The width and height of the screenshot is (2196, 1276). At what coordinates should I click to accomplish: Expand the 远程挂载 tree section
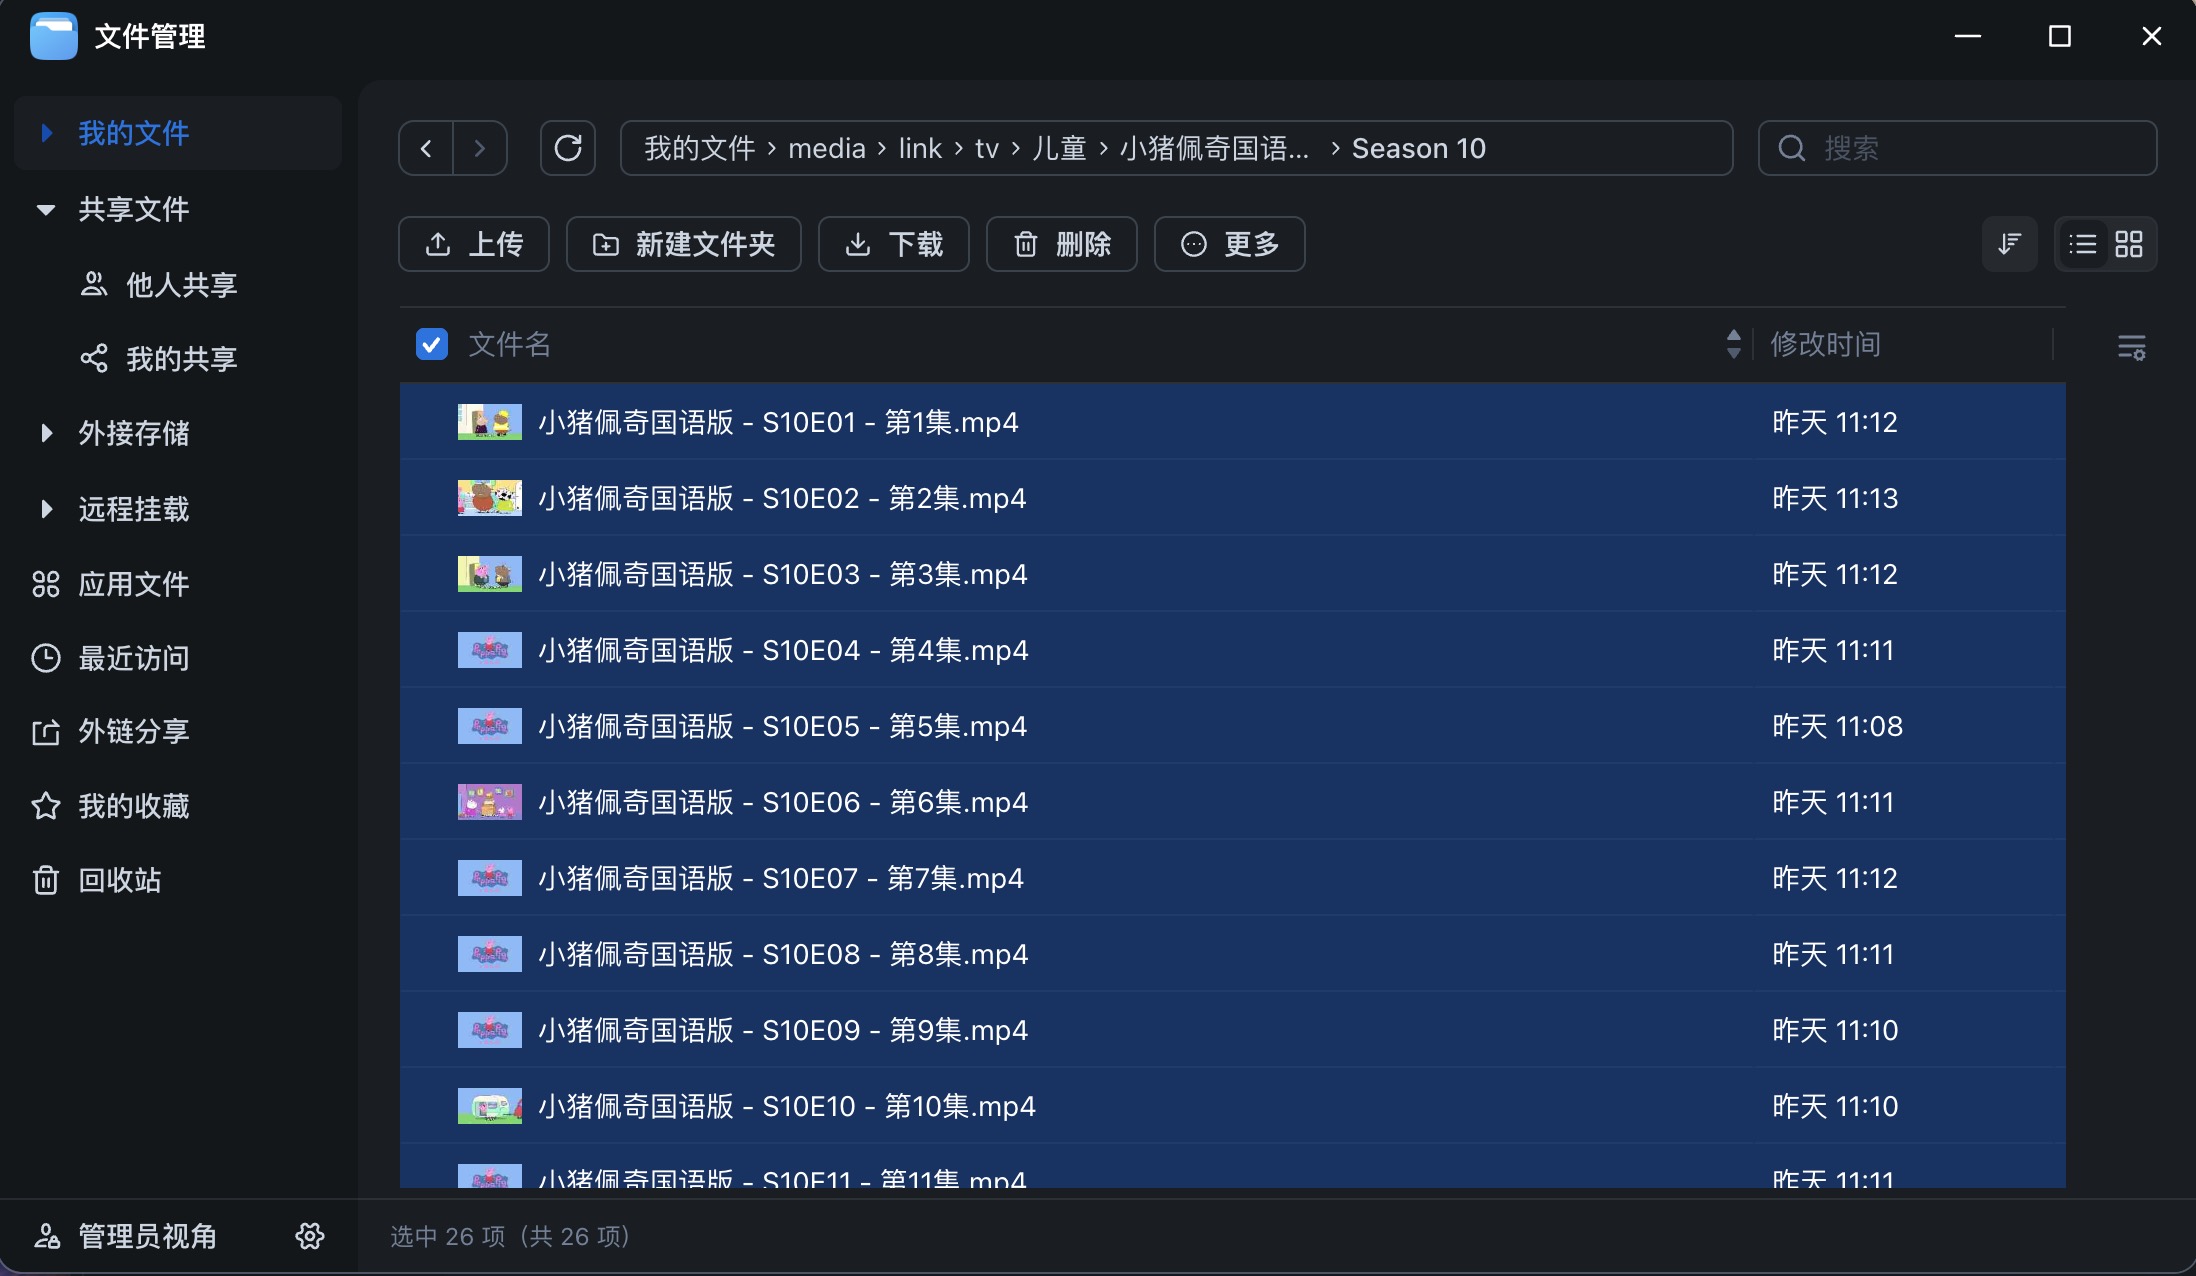pyautogui.click(x=46, y=509)
